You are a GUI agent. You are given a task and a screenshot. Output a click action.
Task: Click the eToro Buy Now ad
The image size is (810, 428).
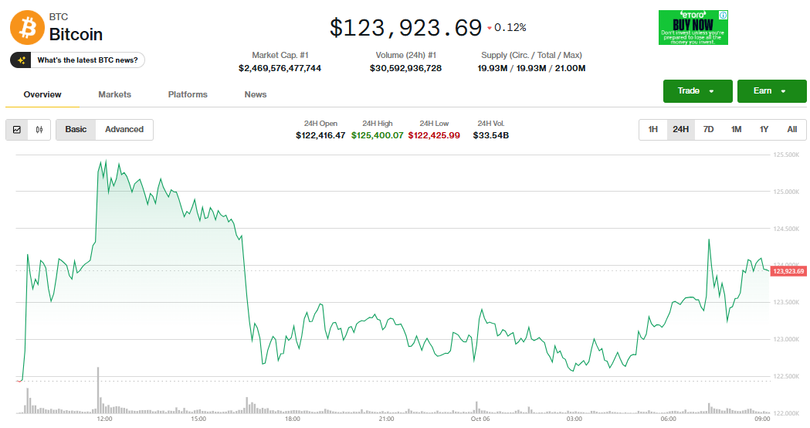[692, 27]
